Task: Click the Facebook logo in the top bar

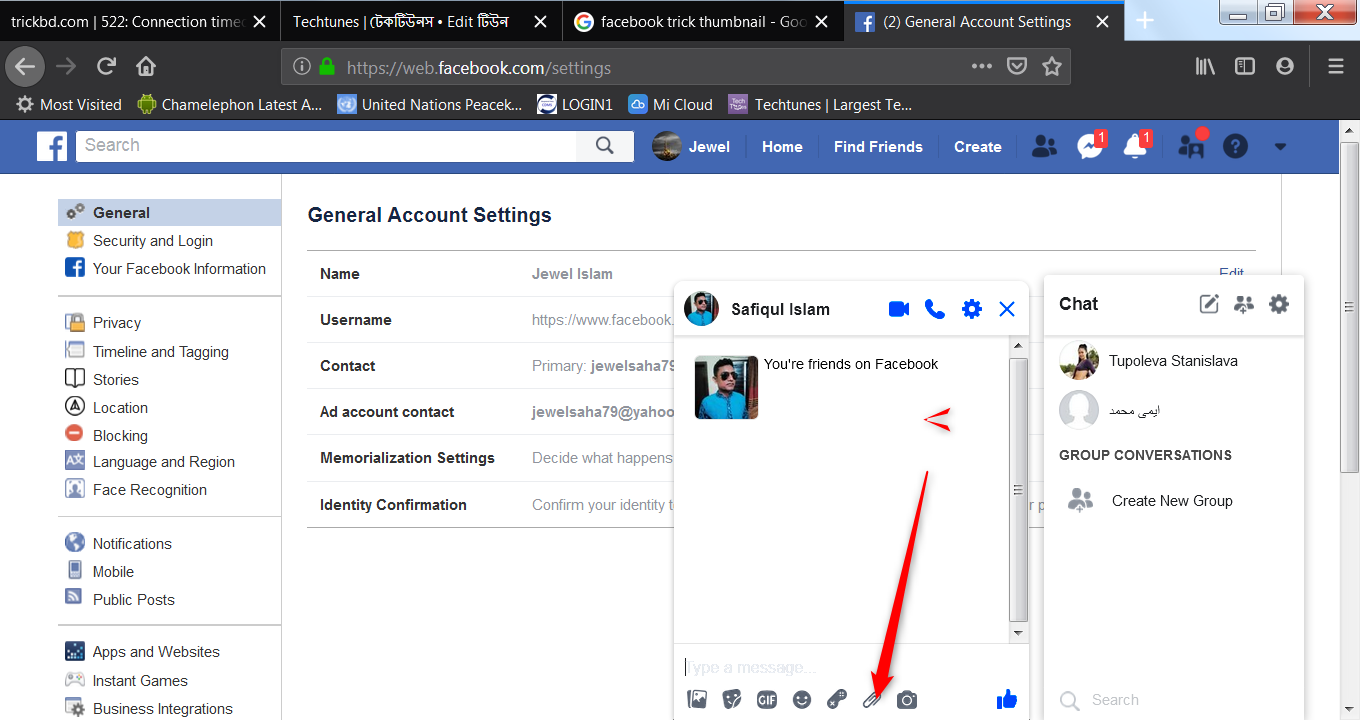Action: click(x=52, y=146)
